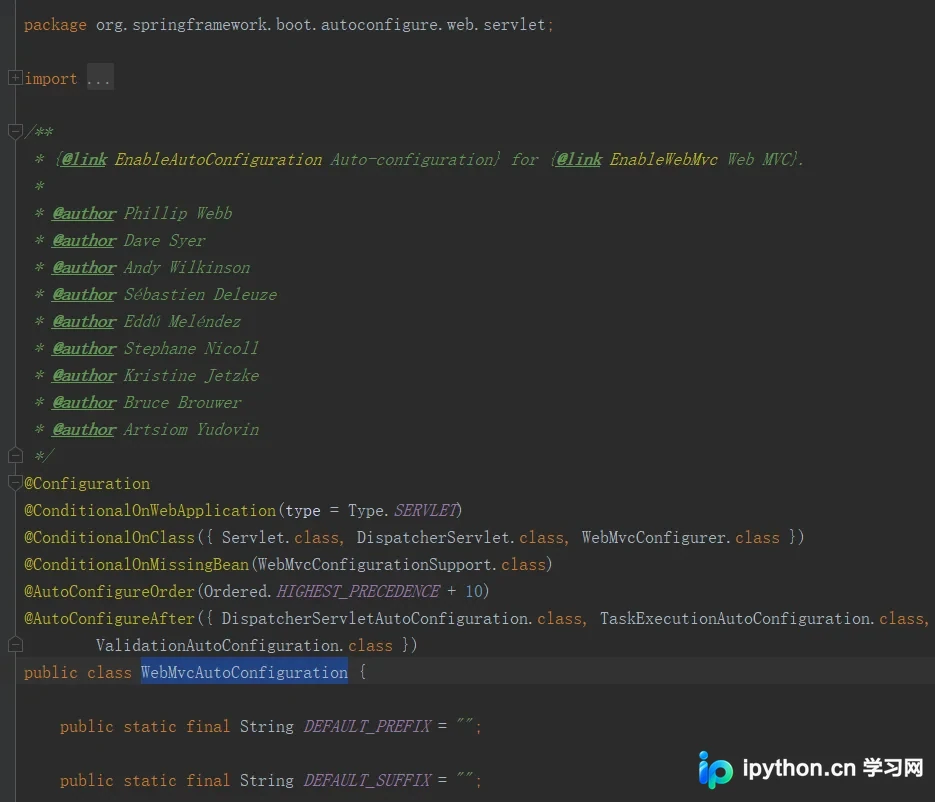This screenshot has width=935, height=802.
Task: Click the DEFAULT_PREFIX constant
Action: (367, 726)
